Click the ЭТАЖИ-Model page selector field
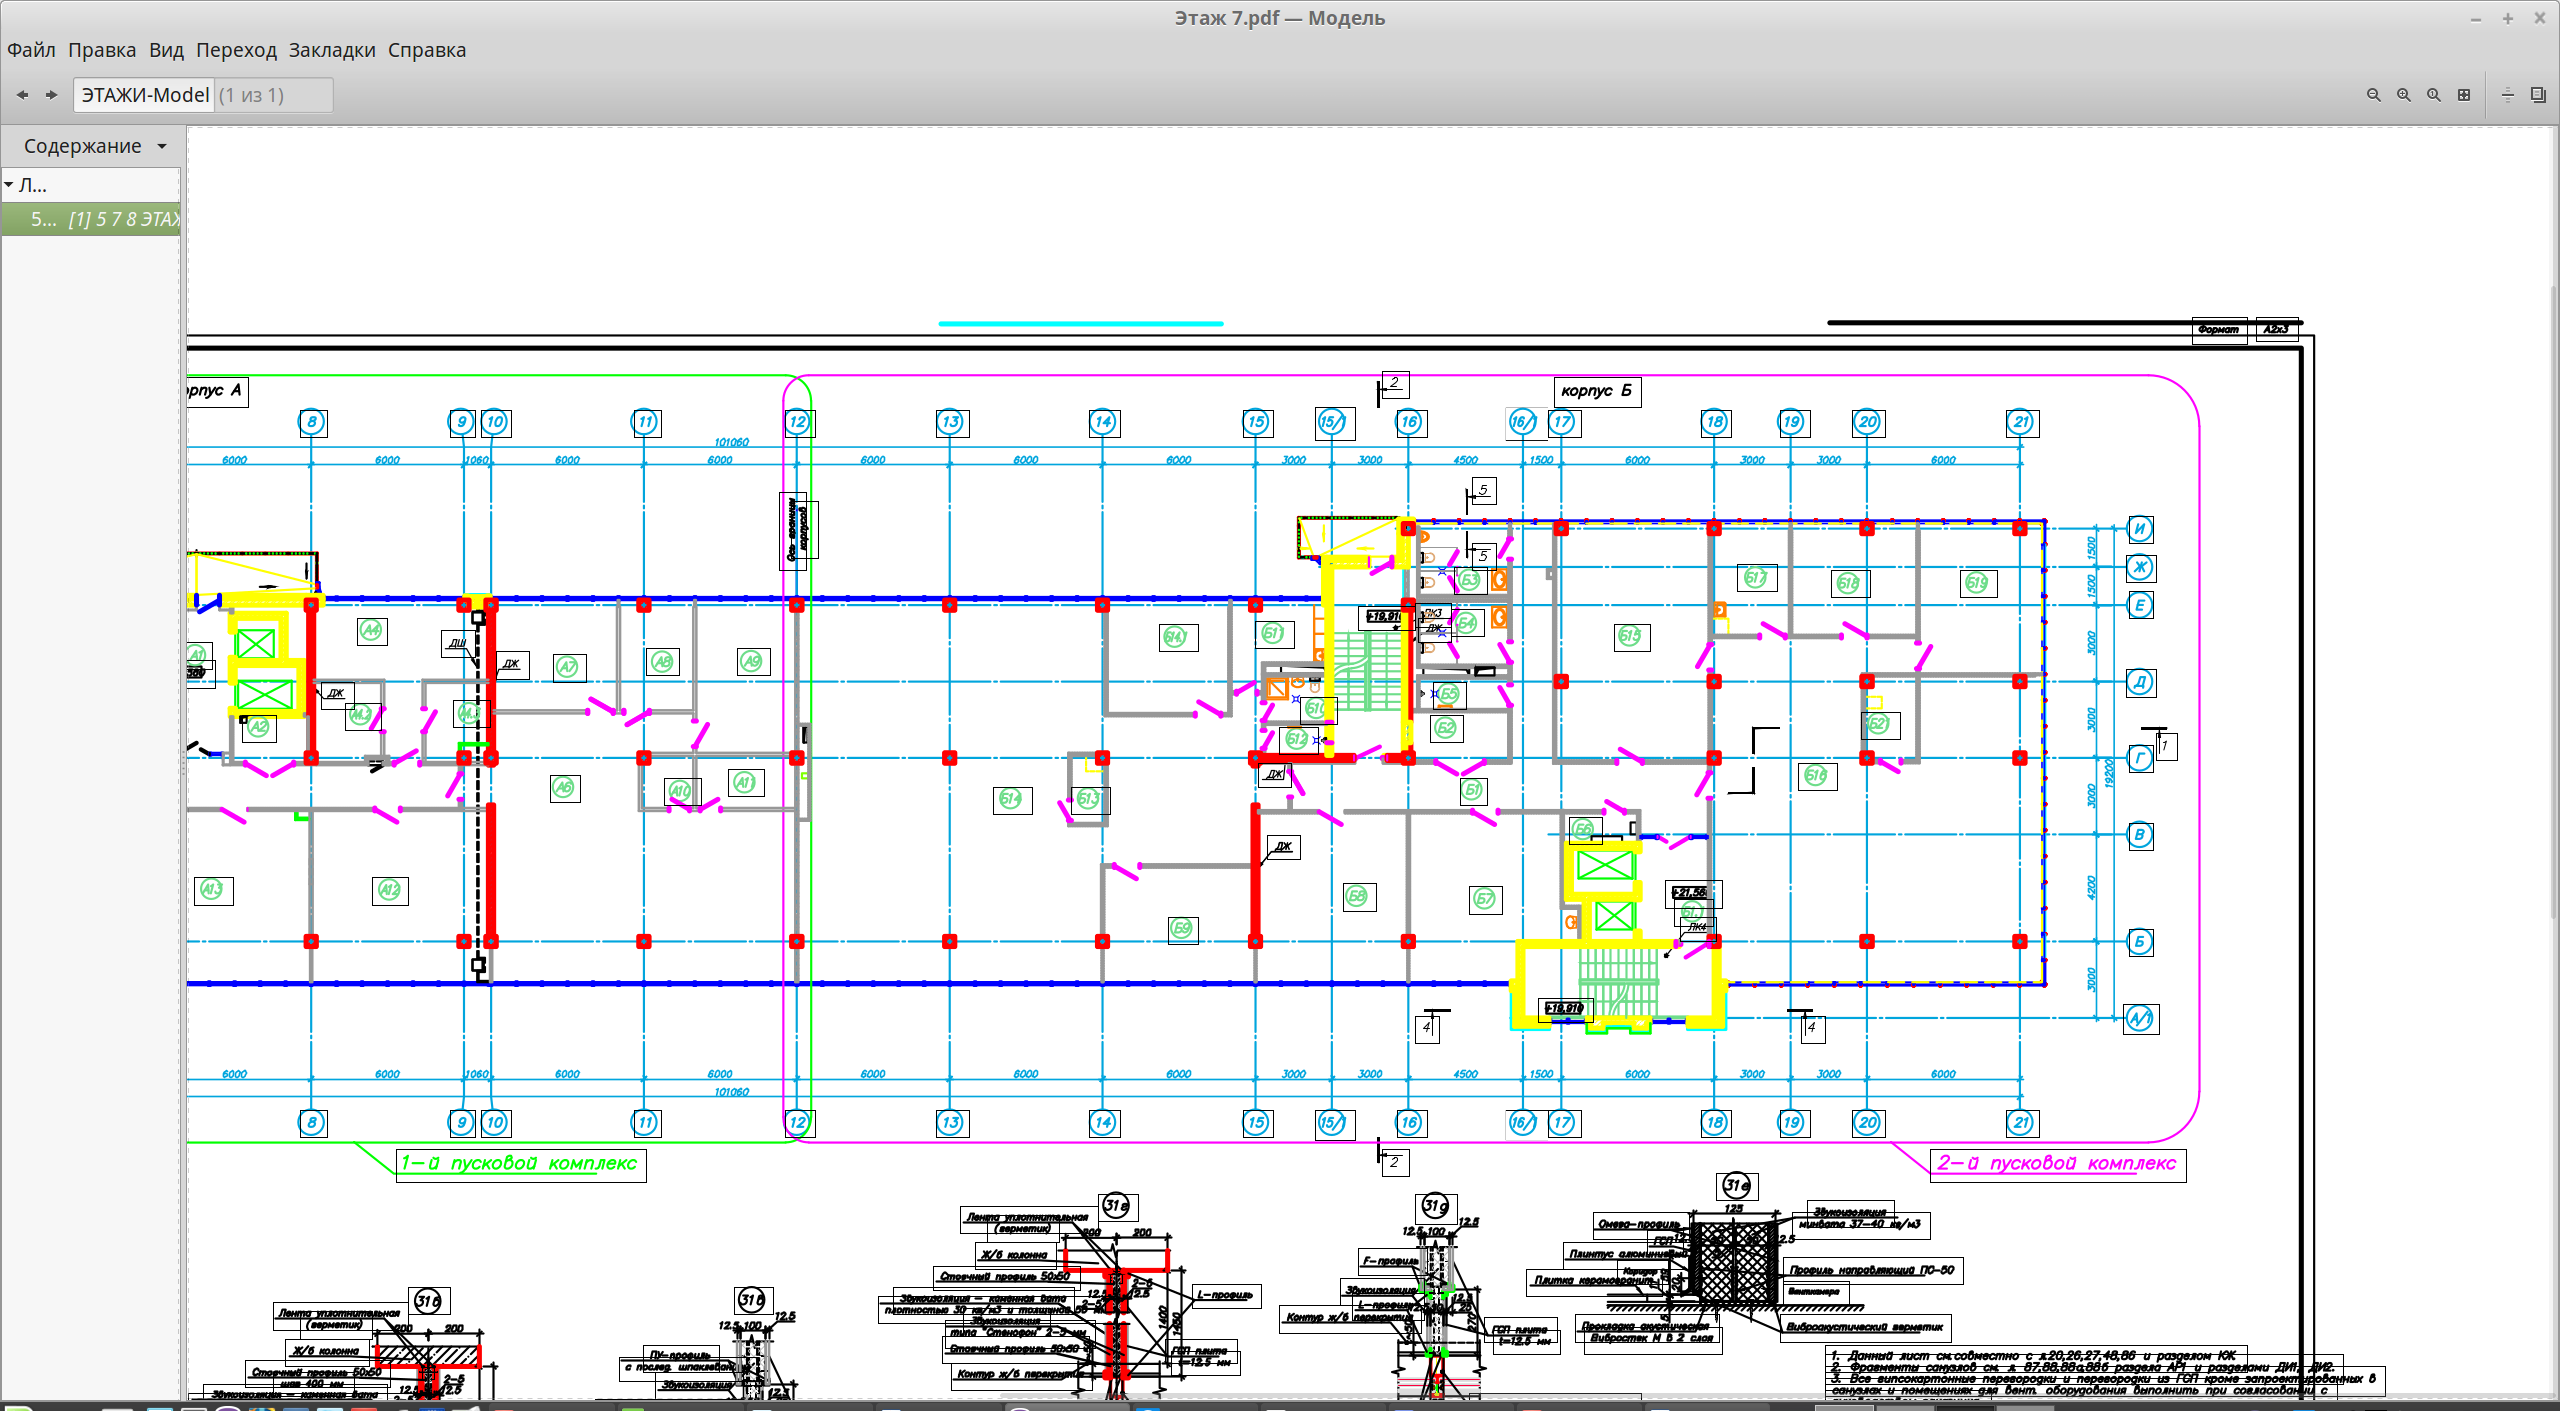 point(203,95)
